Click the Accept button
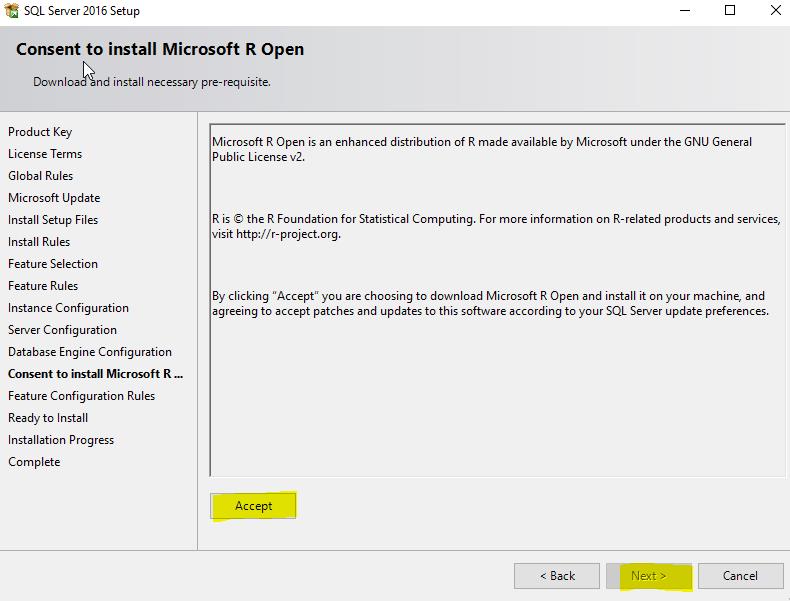Viewport: 790px width, 601px height. [253, 506]
